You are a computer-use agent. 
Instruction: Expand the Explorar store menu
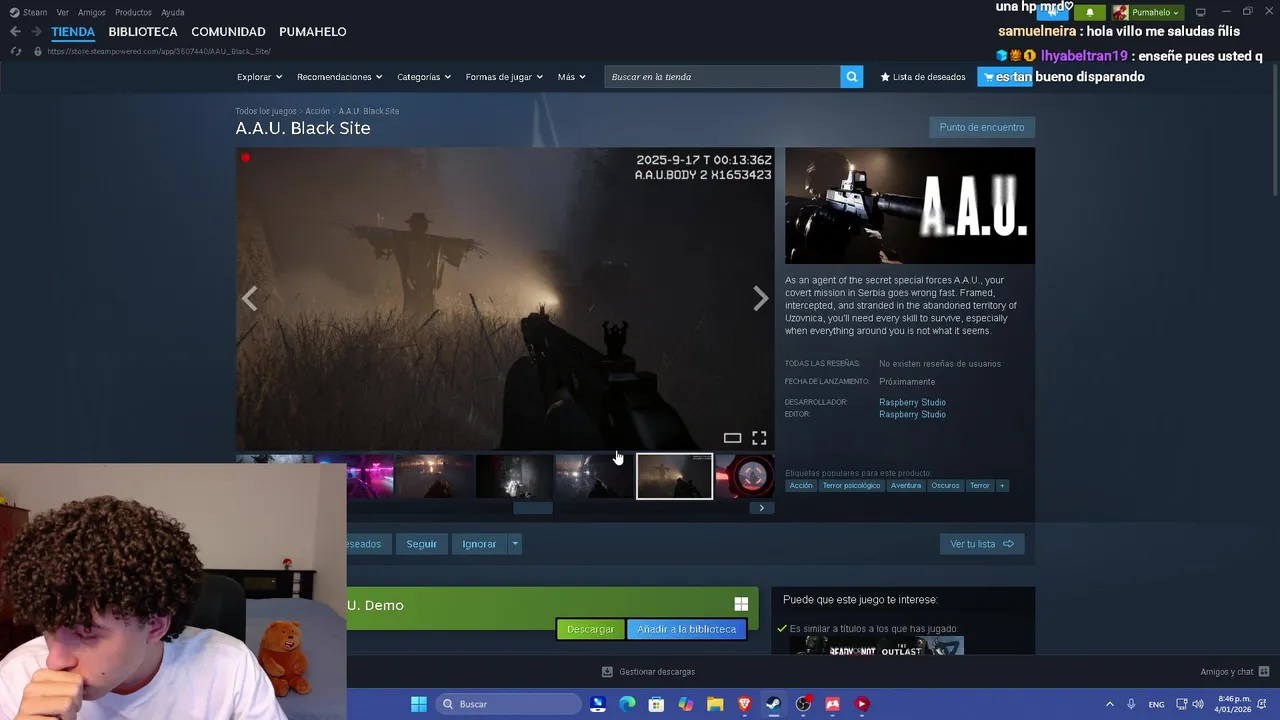(259, 77)
